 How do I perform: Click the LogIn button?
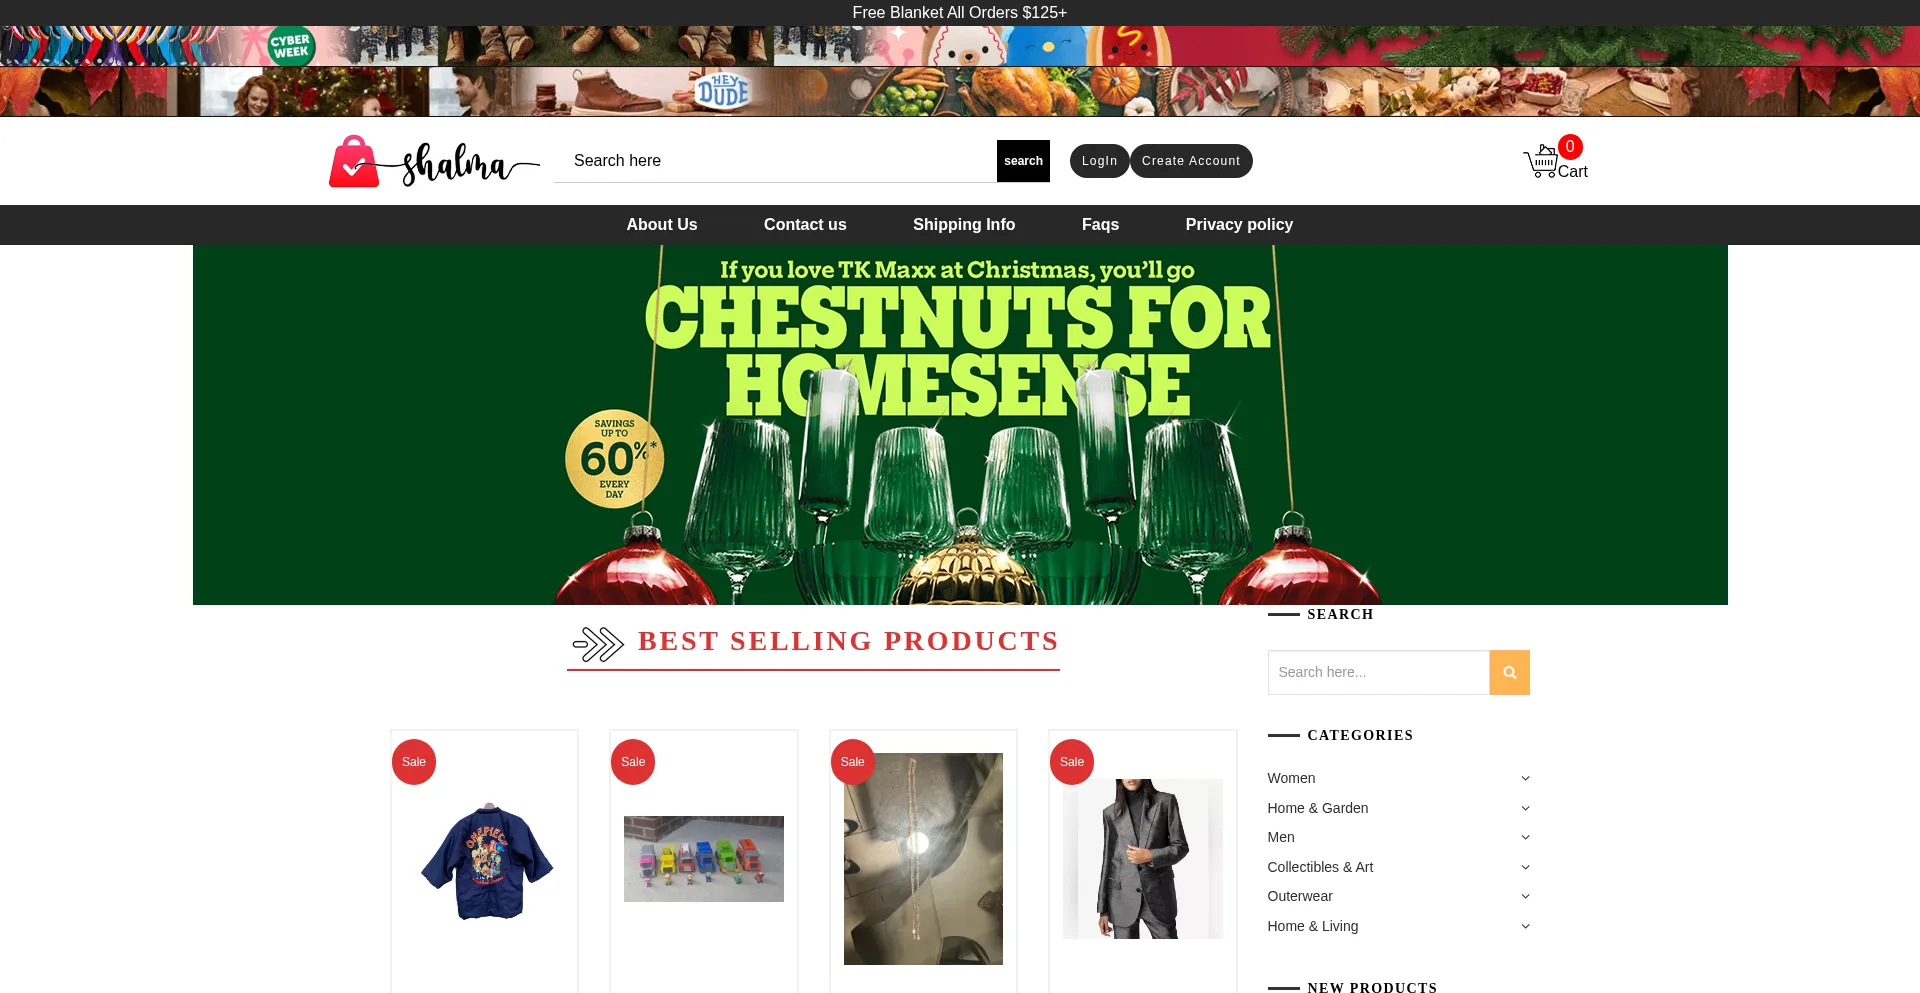(x=1099, y=161)
